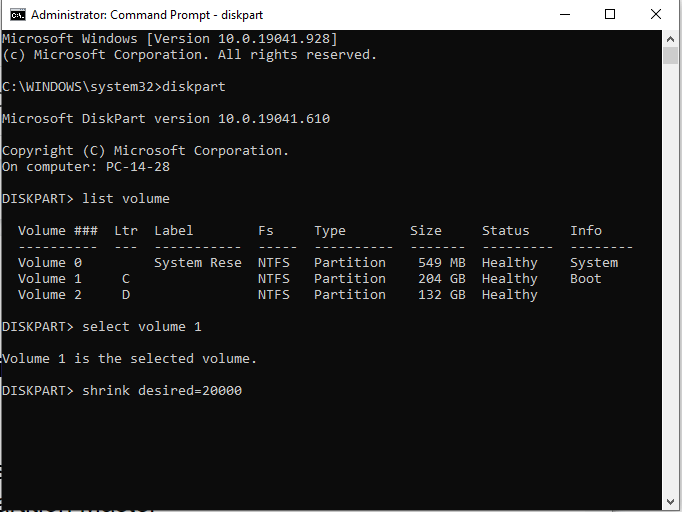Close the diskpart Command Prompt window
The image size is (682, 512).
[x=657, y=15]
